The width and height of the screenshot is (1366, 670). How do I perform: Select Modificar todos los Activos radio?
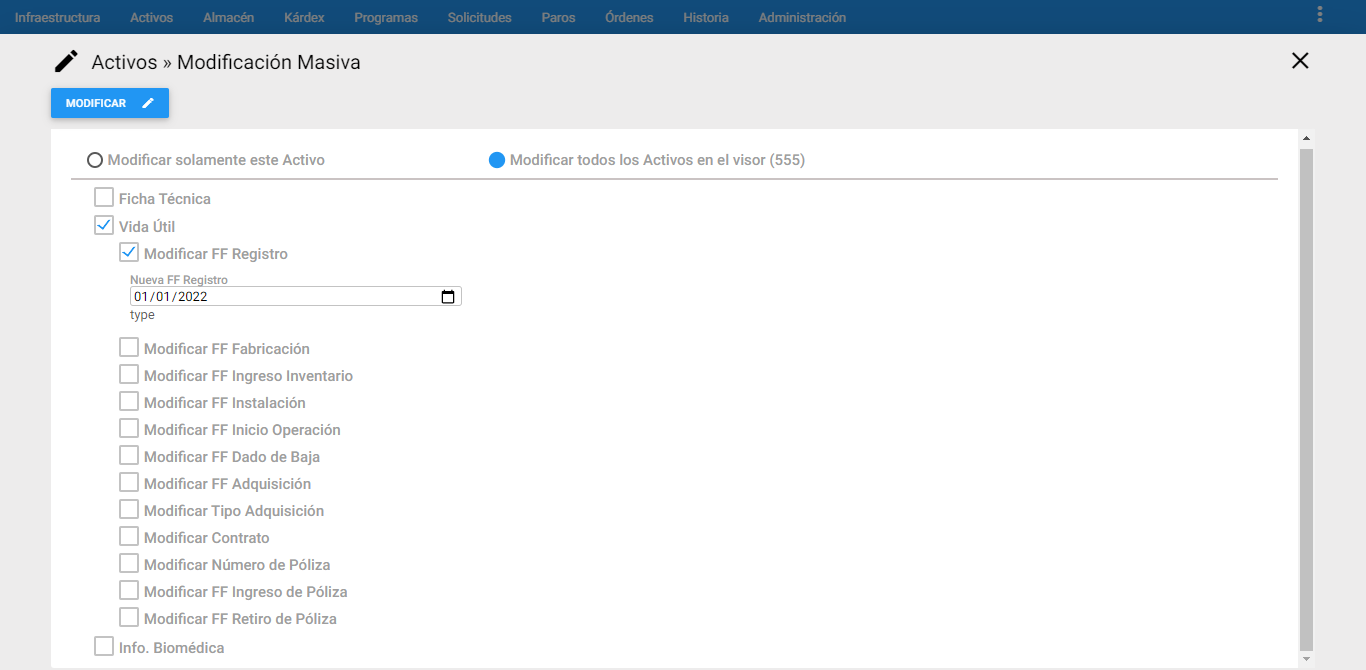coord(497,160)
